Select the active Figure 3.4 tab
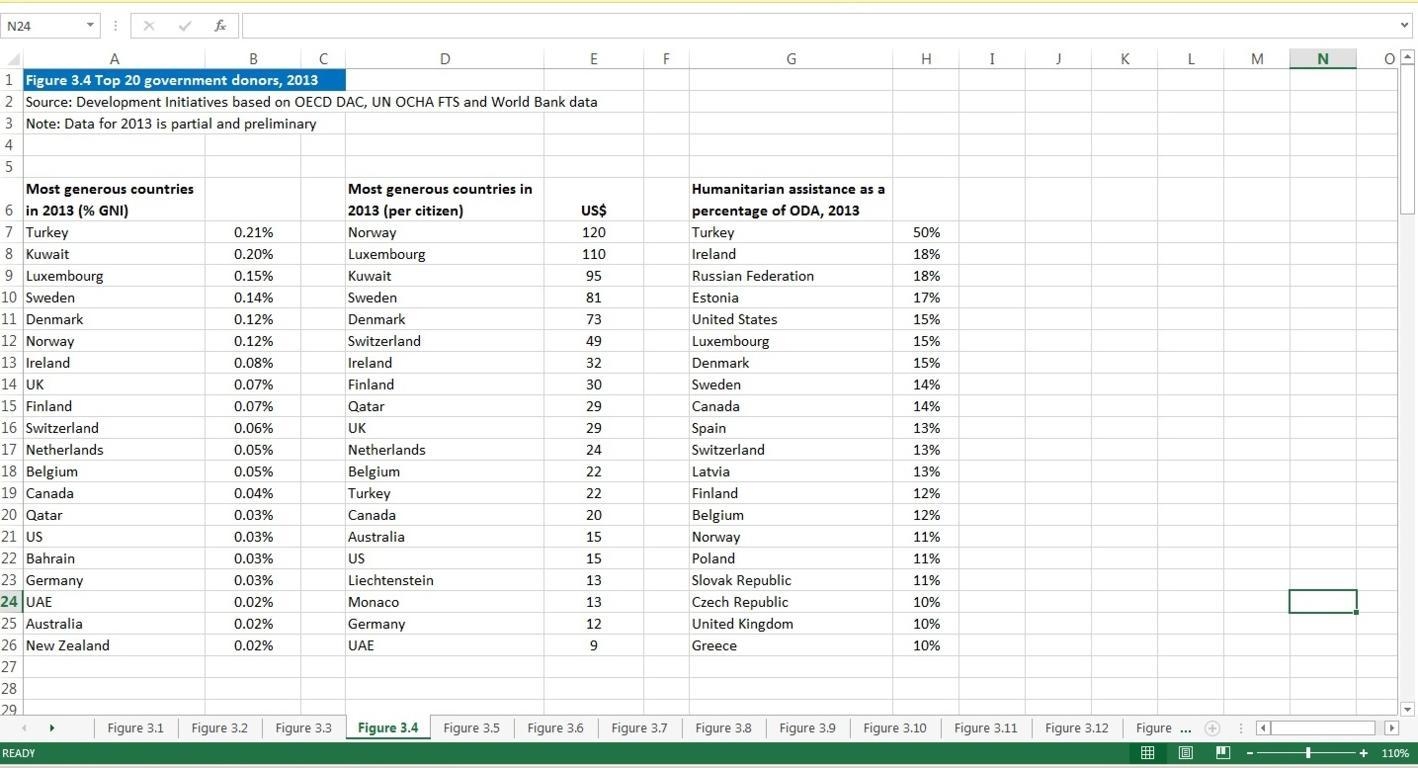This screenshot has width=1418, height=768. point(388,728)
